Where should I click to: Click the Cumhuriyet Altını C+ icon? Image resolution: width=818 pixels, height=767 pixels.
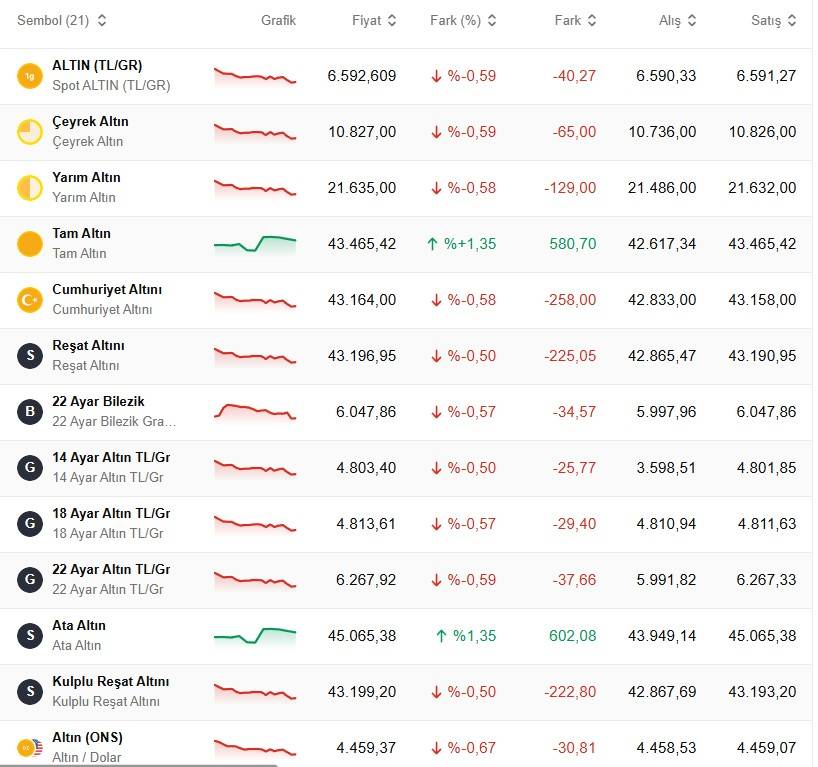(x=30, y=300)
